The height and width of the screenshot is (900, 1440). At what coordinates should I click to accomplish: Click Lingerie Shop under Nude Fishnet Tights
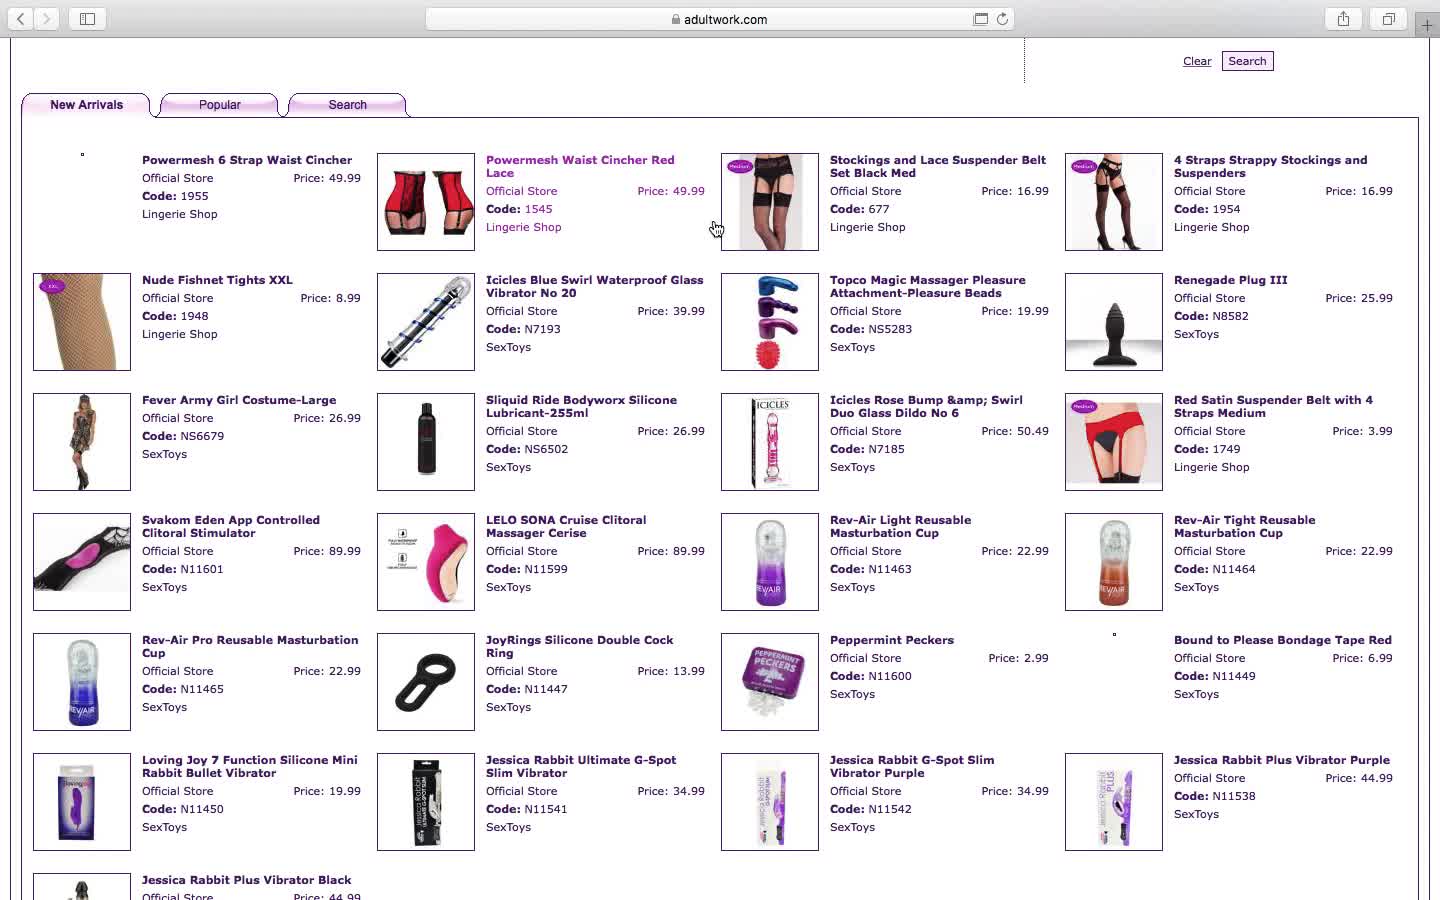pos(180,334)
